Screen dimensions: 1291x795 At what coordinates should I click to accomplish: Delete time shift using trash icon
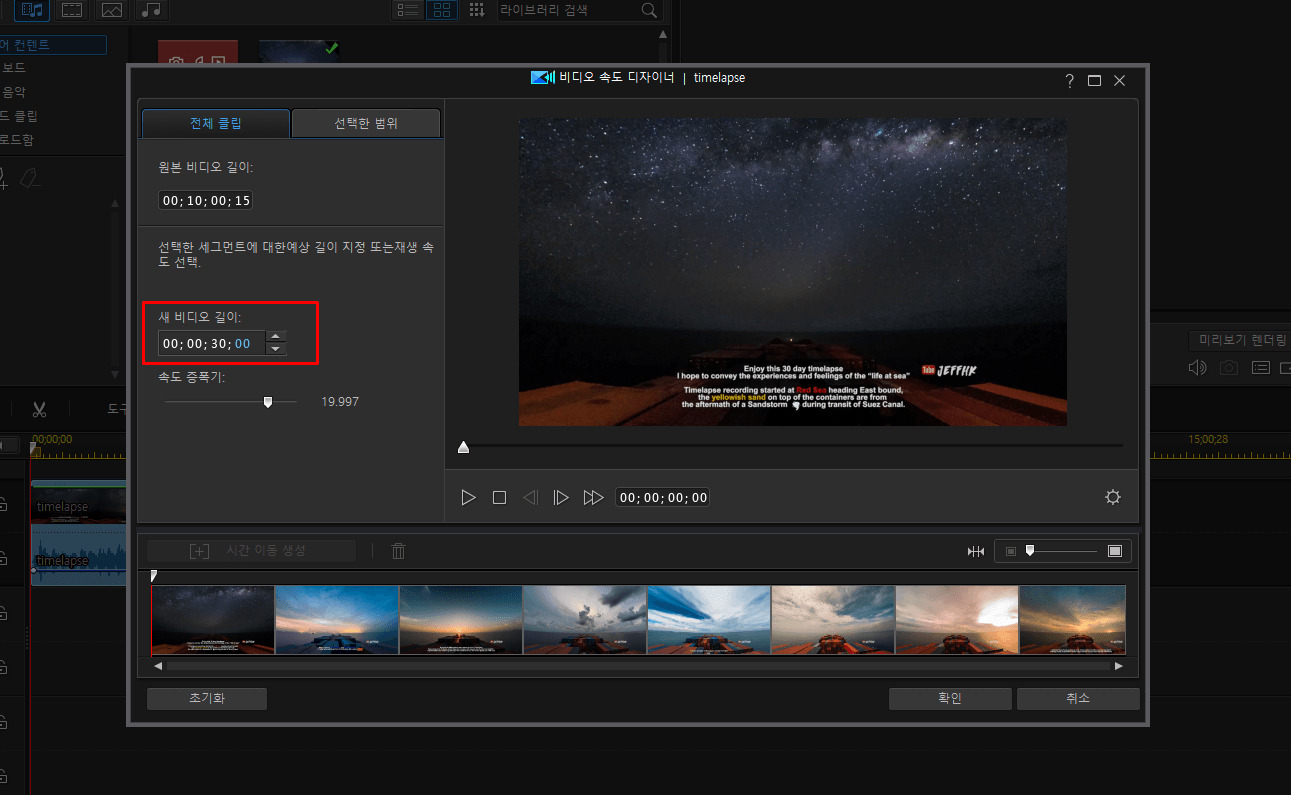[398, 551]
